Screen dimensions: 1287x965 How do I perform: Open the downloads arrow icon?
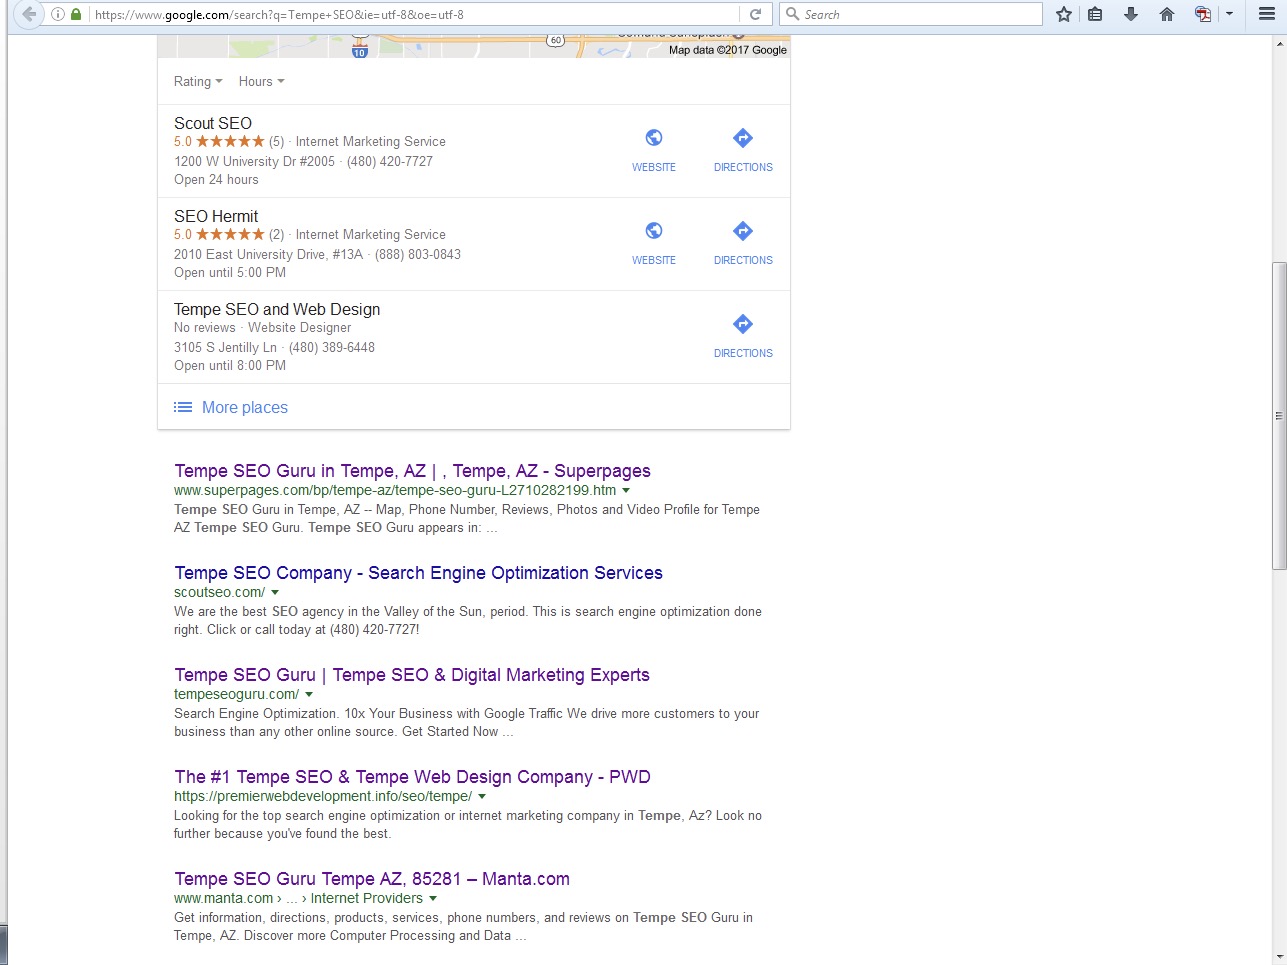click(1131, 14)
